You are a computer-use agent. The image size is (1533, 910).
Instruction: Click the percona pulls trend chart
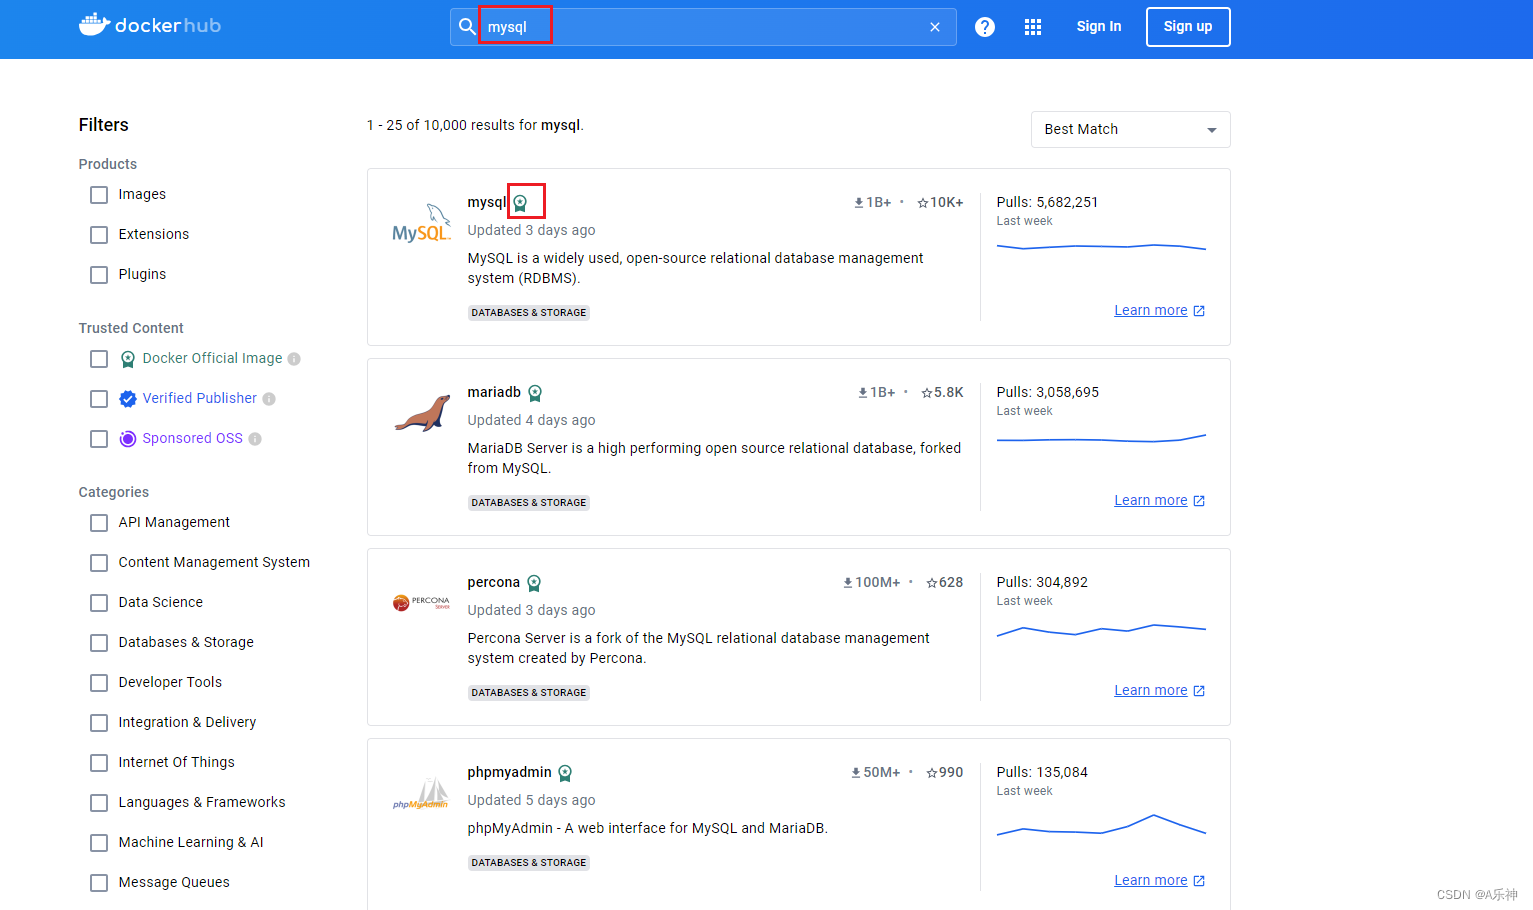tap(1101, 630)
